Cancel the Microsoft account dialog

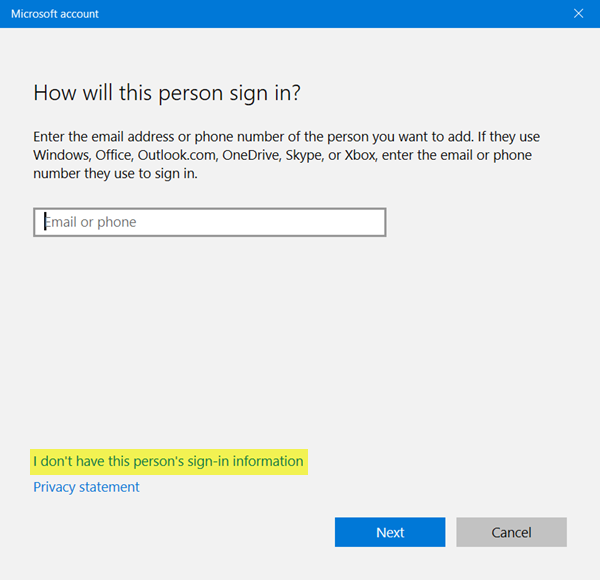511,532
